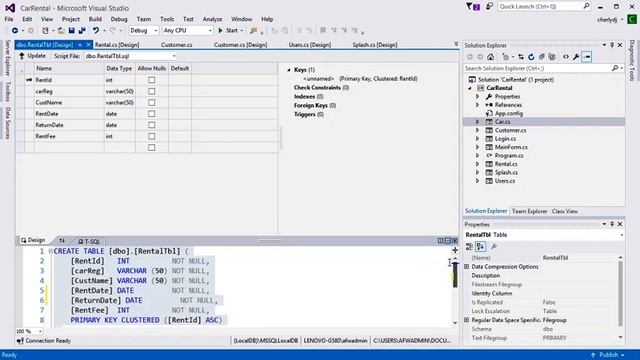Open the Analyze menu

[x=212, y=19]
